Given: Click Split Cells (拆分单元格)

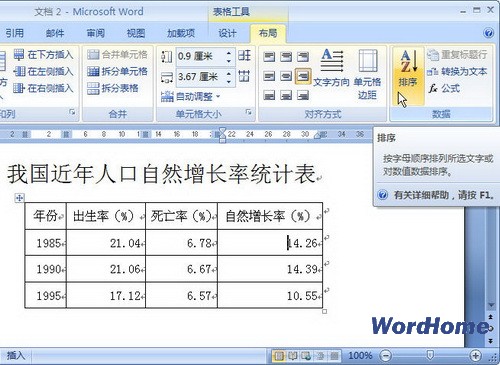Looking at the screenshot, I should click(x=117, y=71).
